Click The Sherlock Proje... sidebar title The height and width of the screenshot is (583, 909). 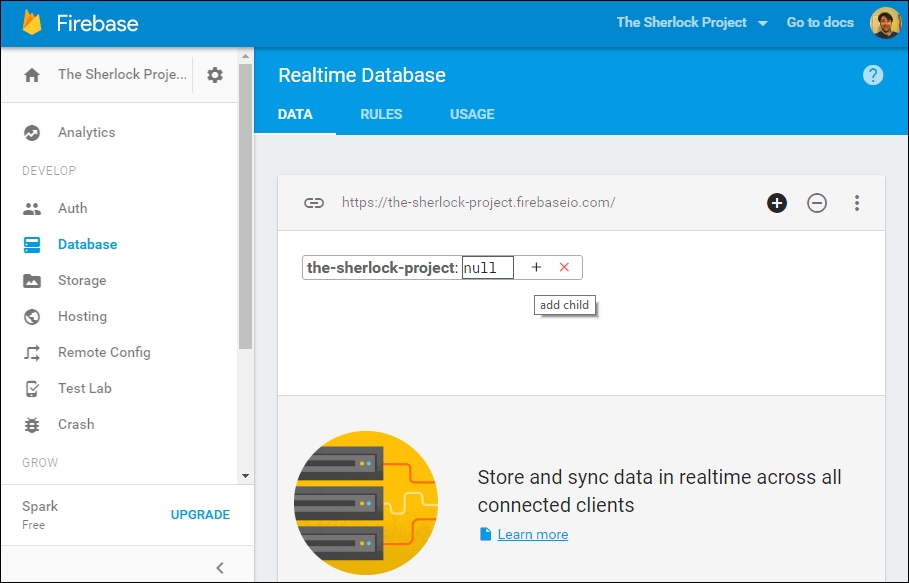122,75
